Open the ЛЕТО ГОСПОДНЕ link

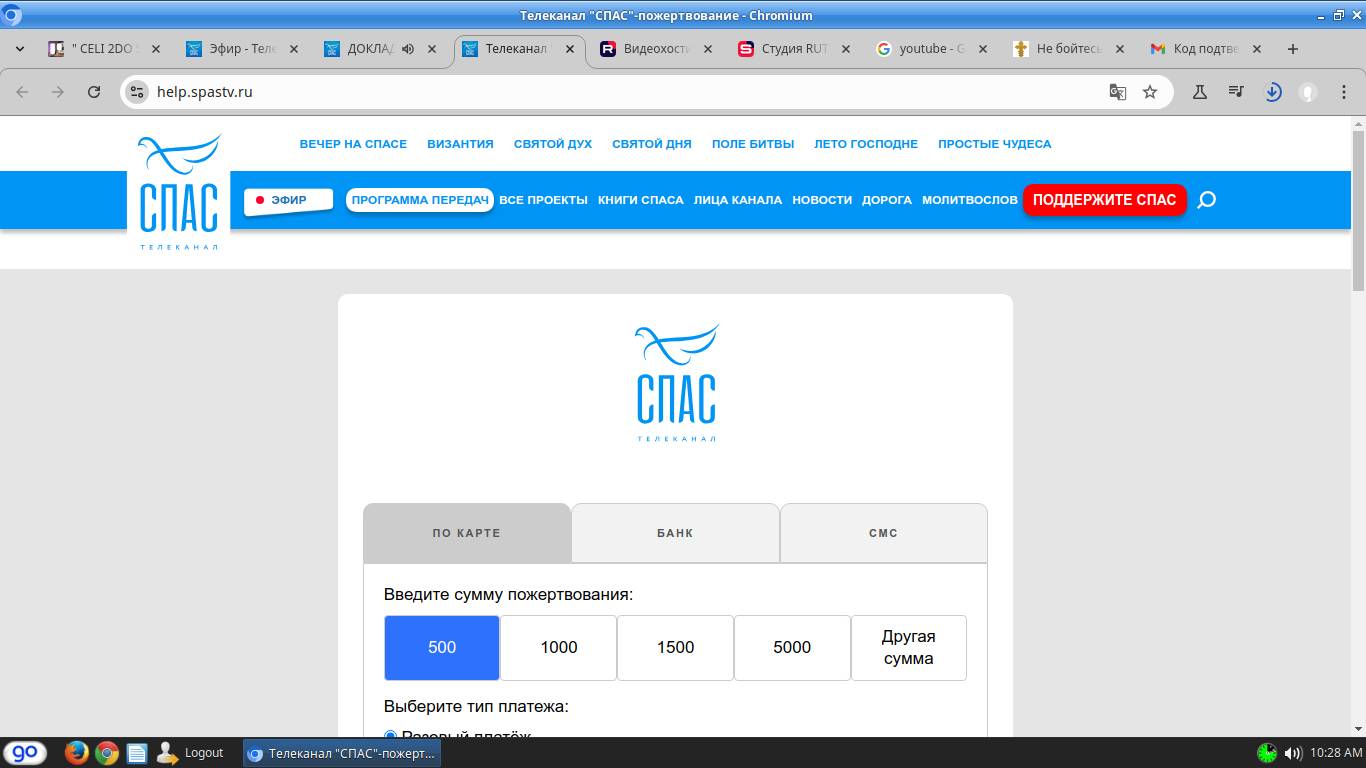[866, 144]
